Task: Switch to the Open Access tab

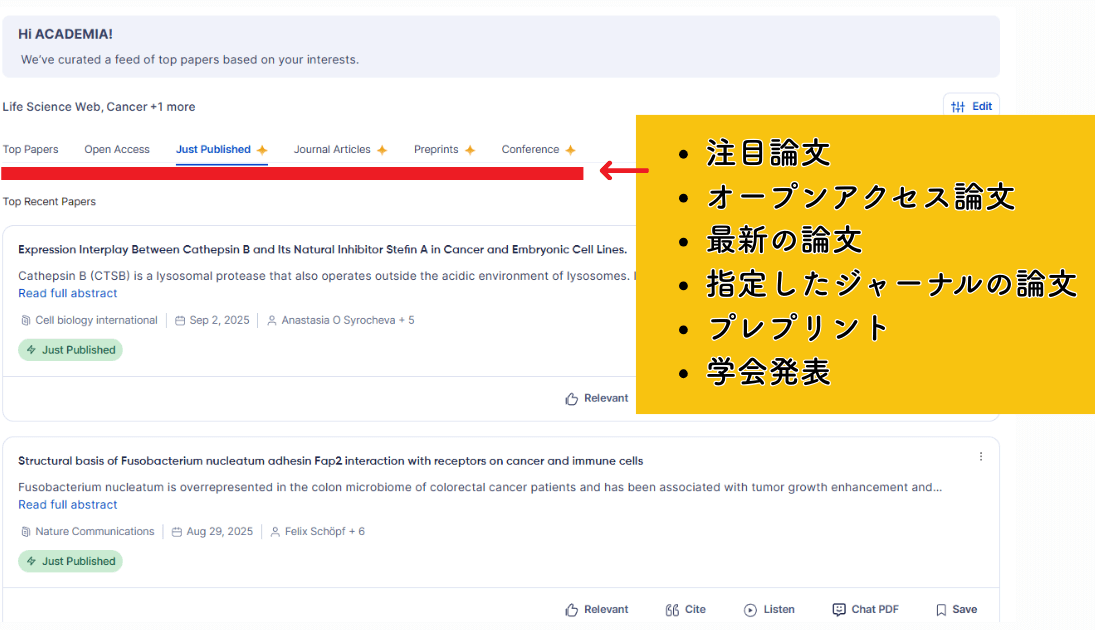Action: coord(117,149)
